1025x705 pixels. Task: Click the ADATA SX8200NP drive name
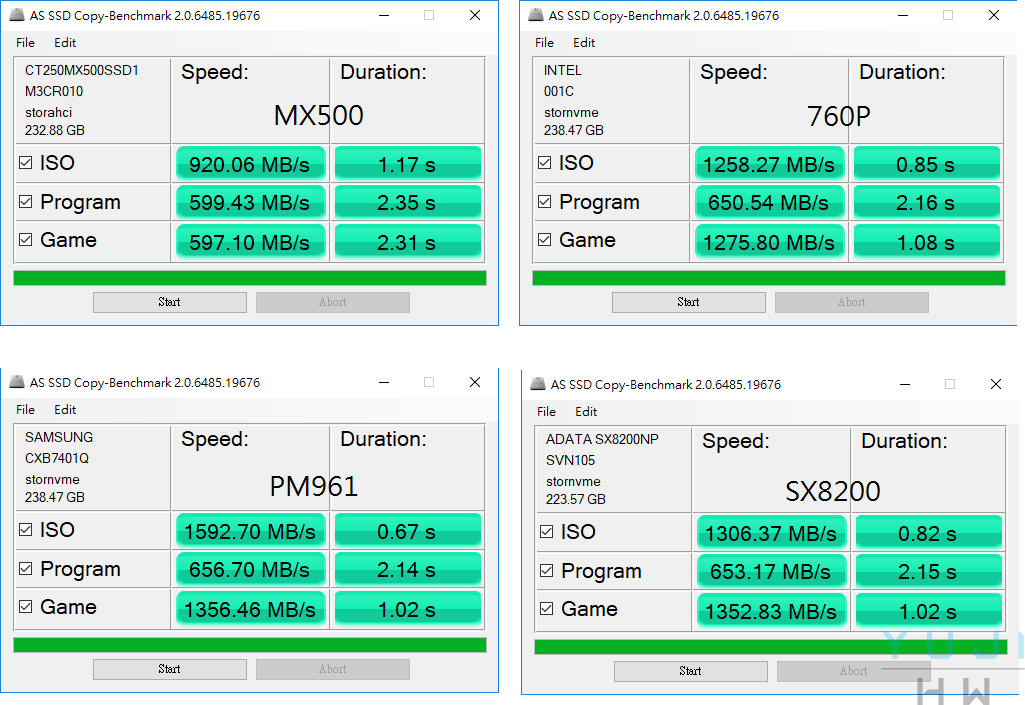coord(602,439)
